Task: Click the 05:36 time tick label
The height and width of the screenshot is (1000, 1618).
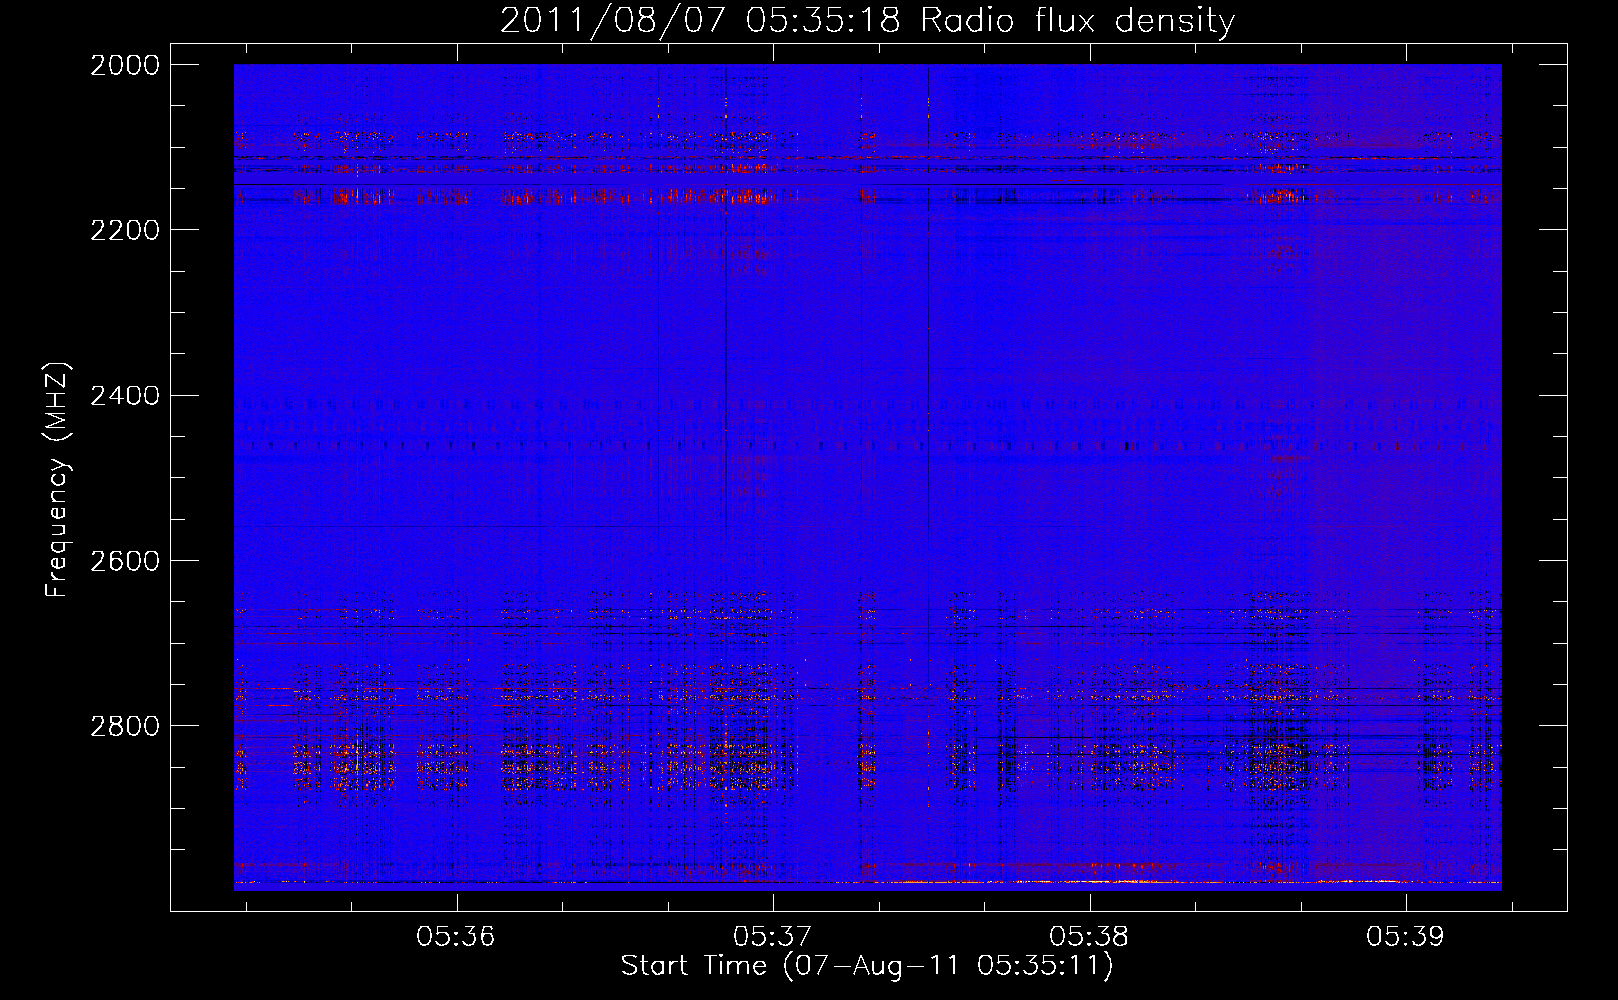Action: click(x=456, y=937)
